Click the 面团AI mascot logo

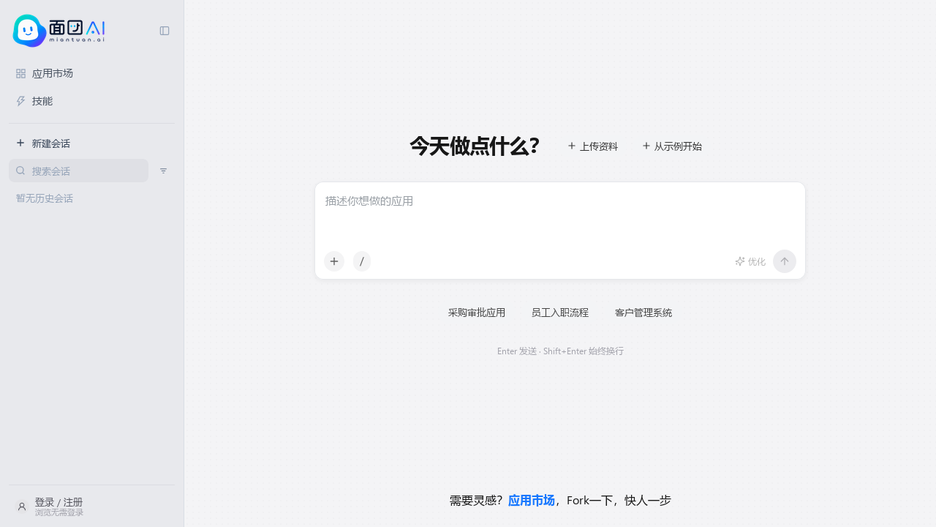[29, 30]
